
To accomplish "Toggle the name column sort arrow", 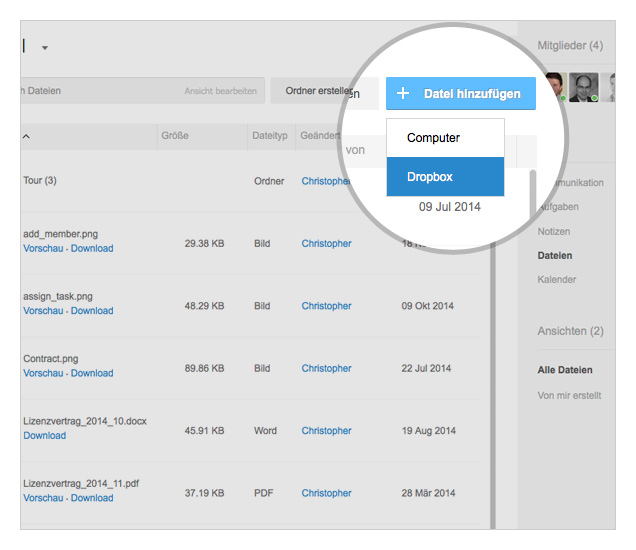I will point(26,136).
